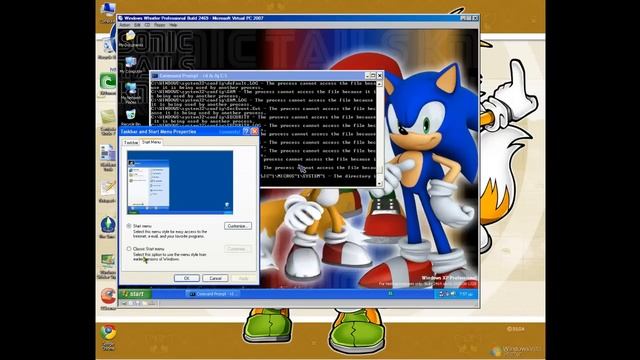Open the Edit menu in Virtual PC
Viewport: 640px width, 360px height.
137,25
